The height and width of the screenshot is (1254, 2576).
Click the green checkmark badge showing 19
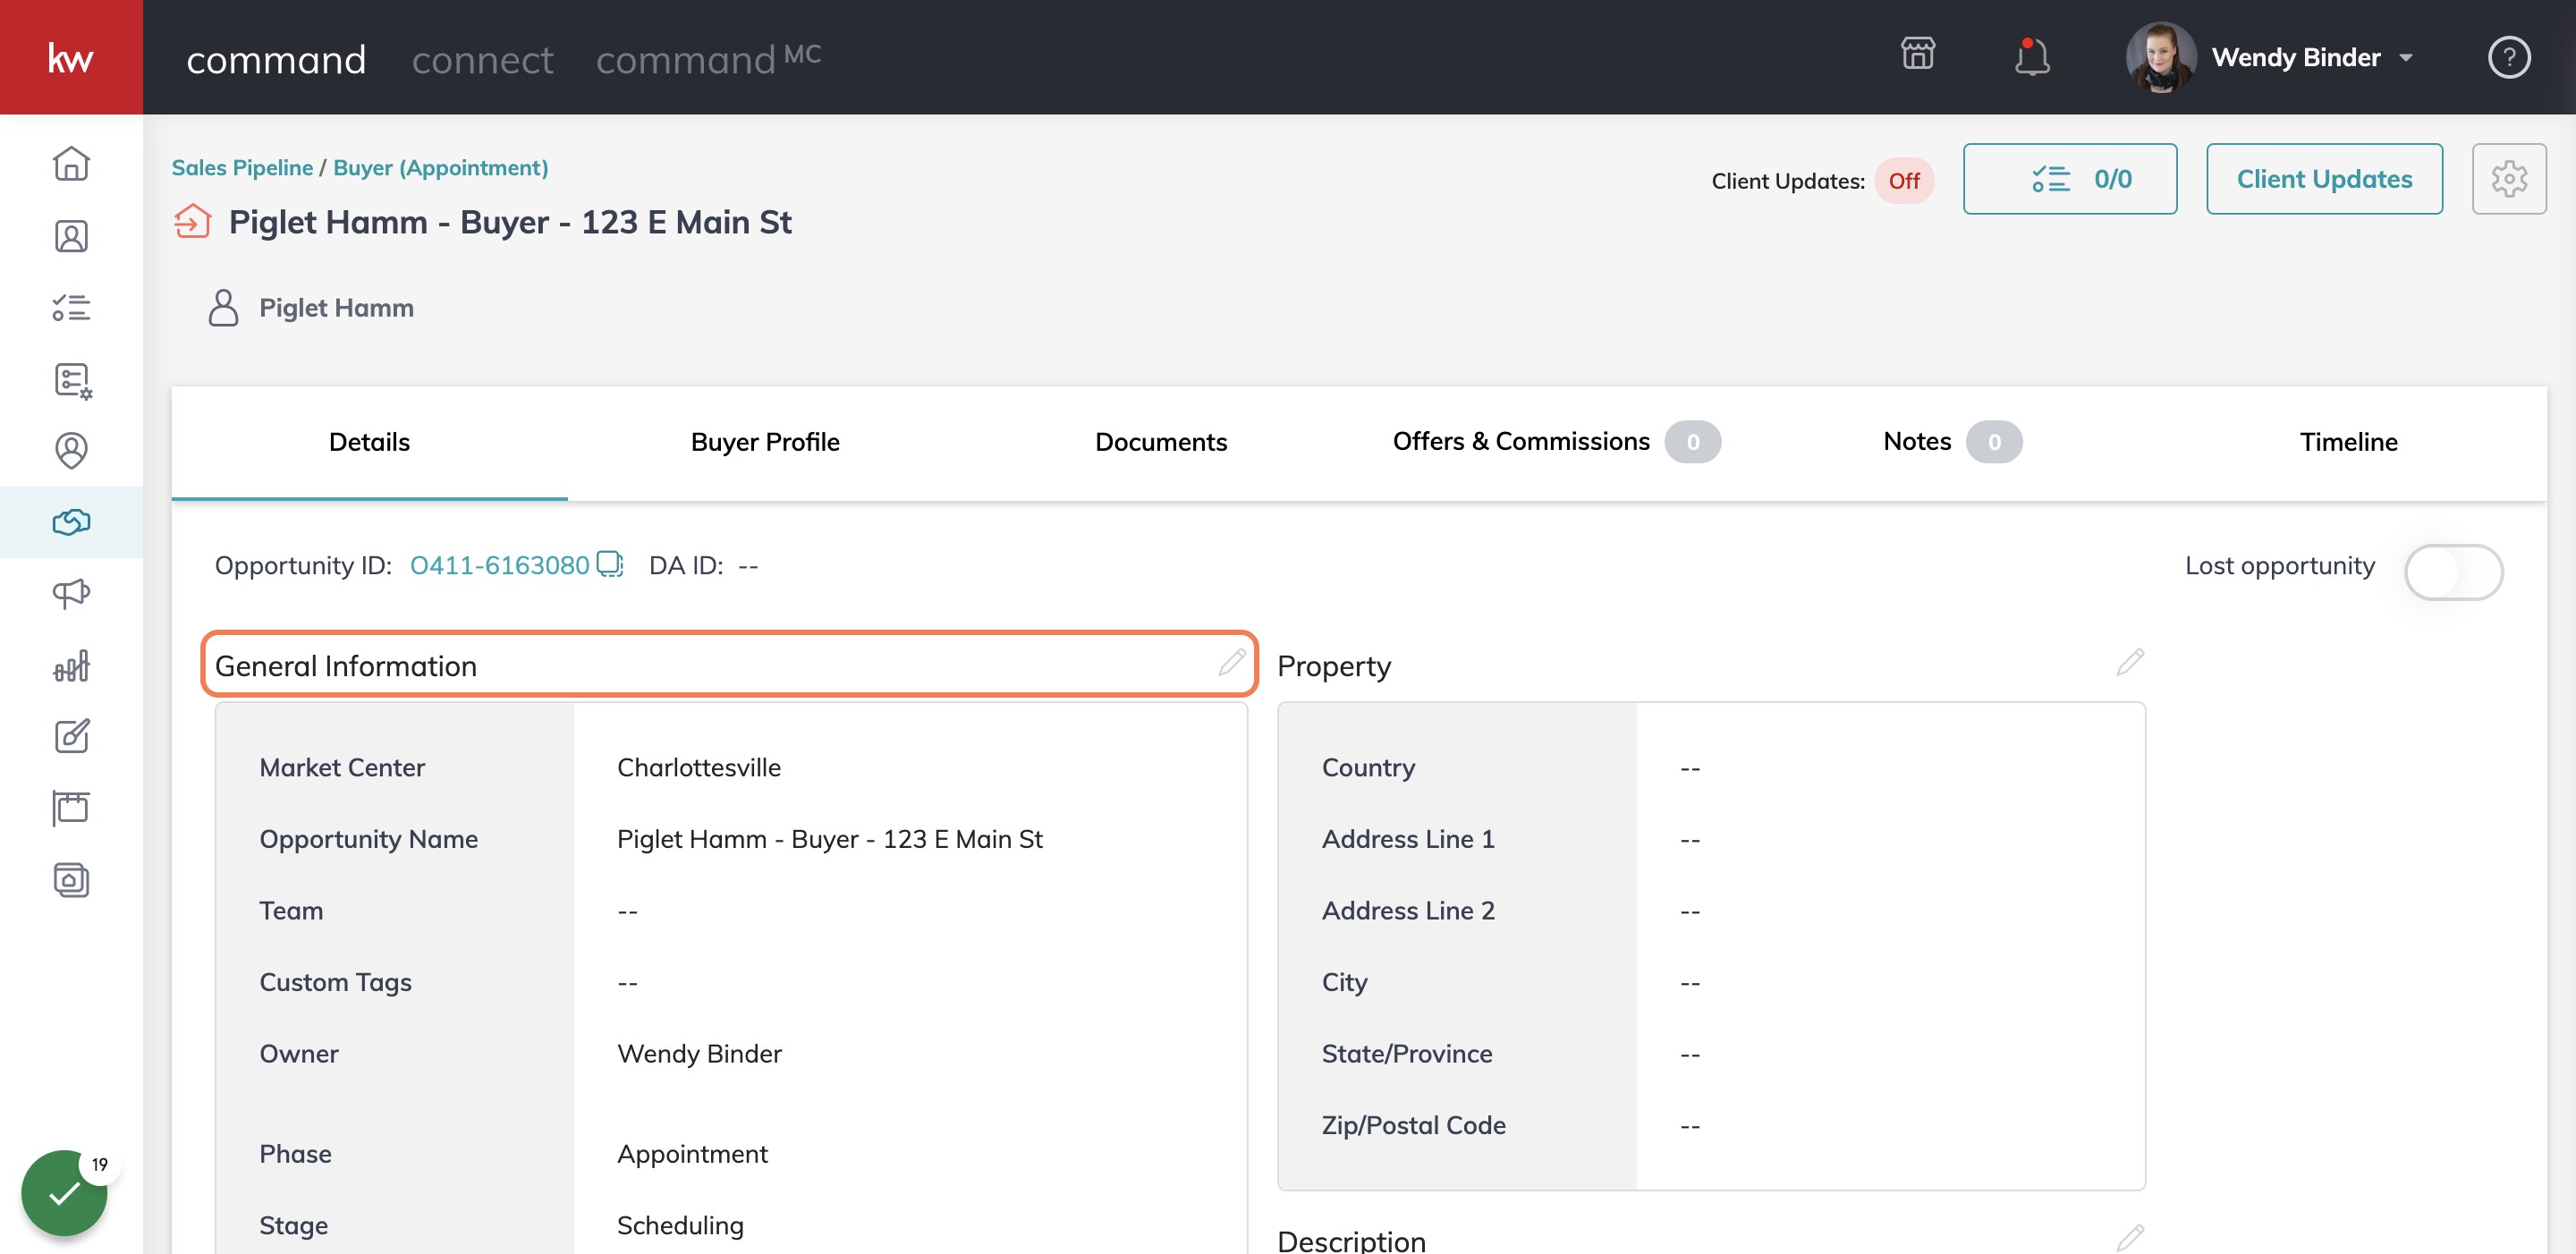pyautogui.click(x=64, y=1192)
